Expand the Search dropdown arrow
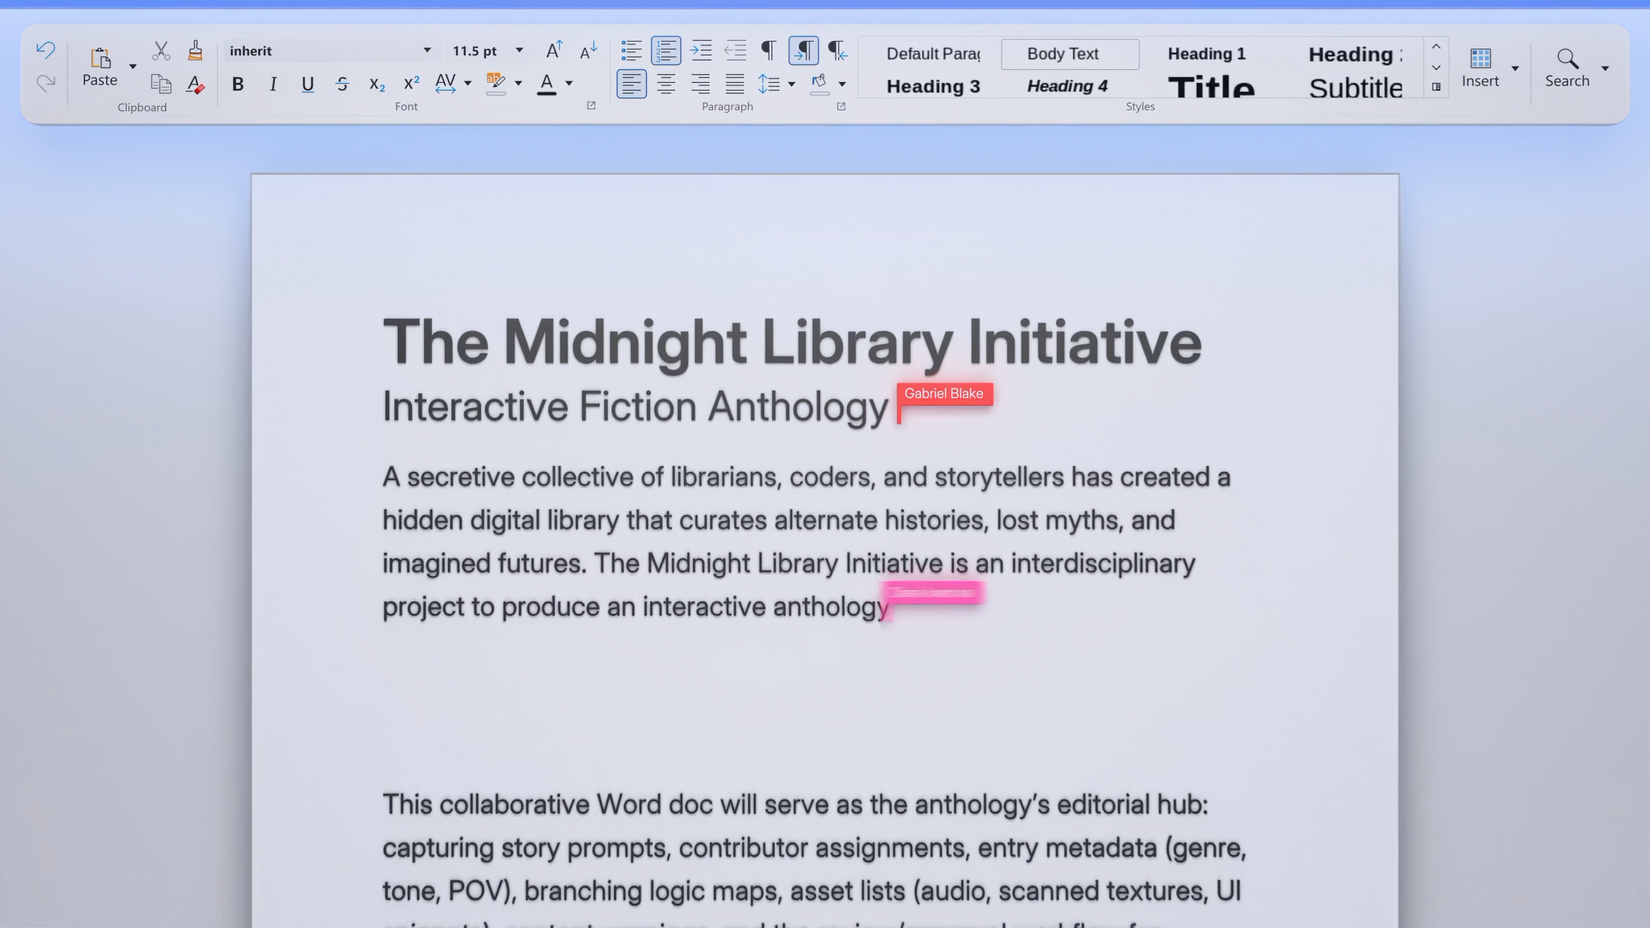This screenshot has width=1650, height=928. pos(1605,68)
